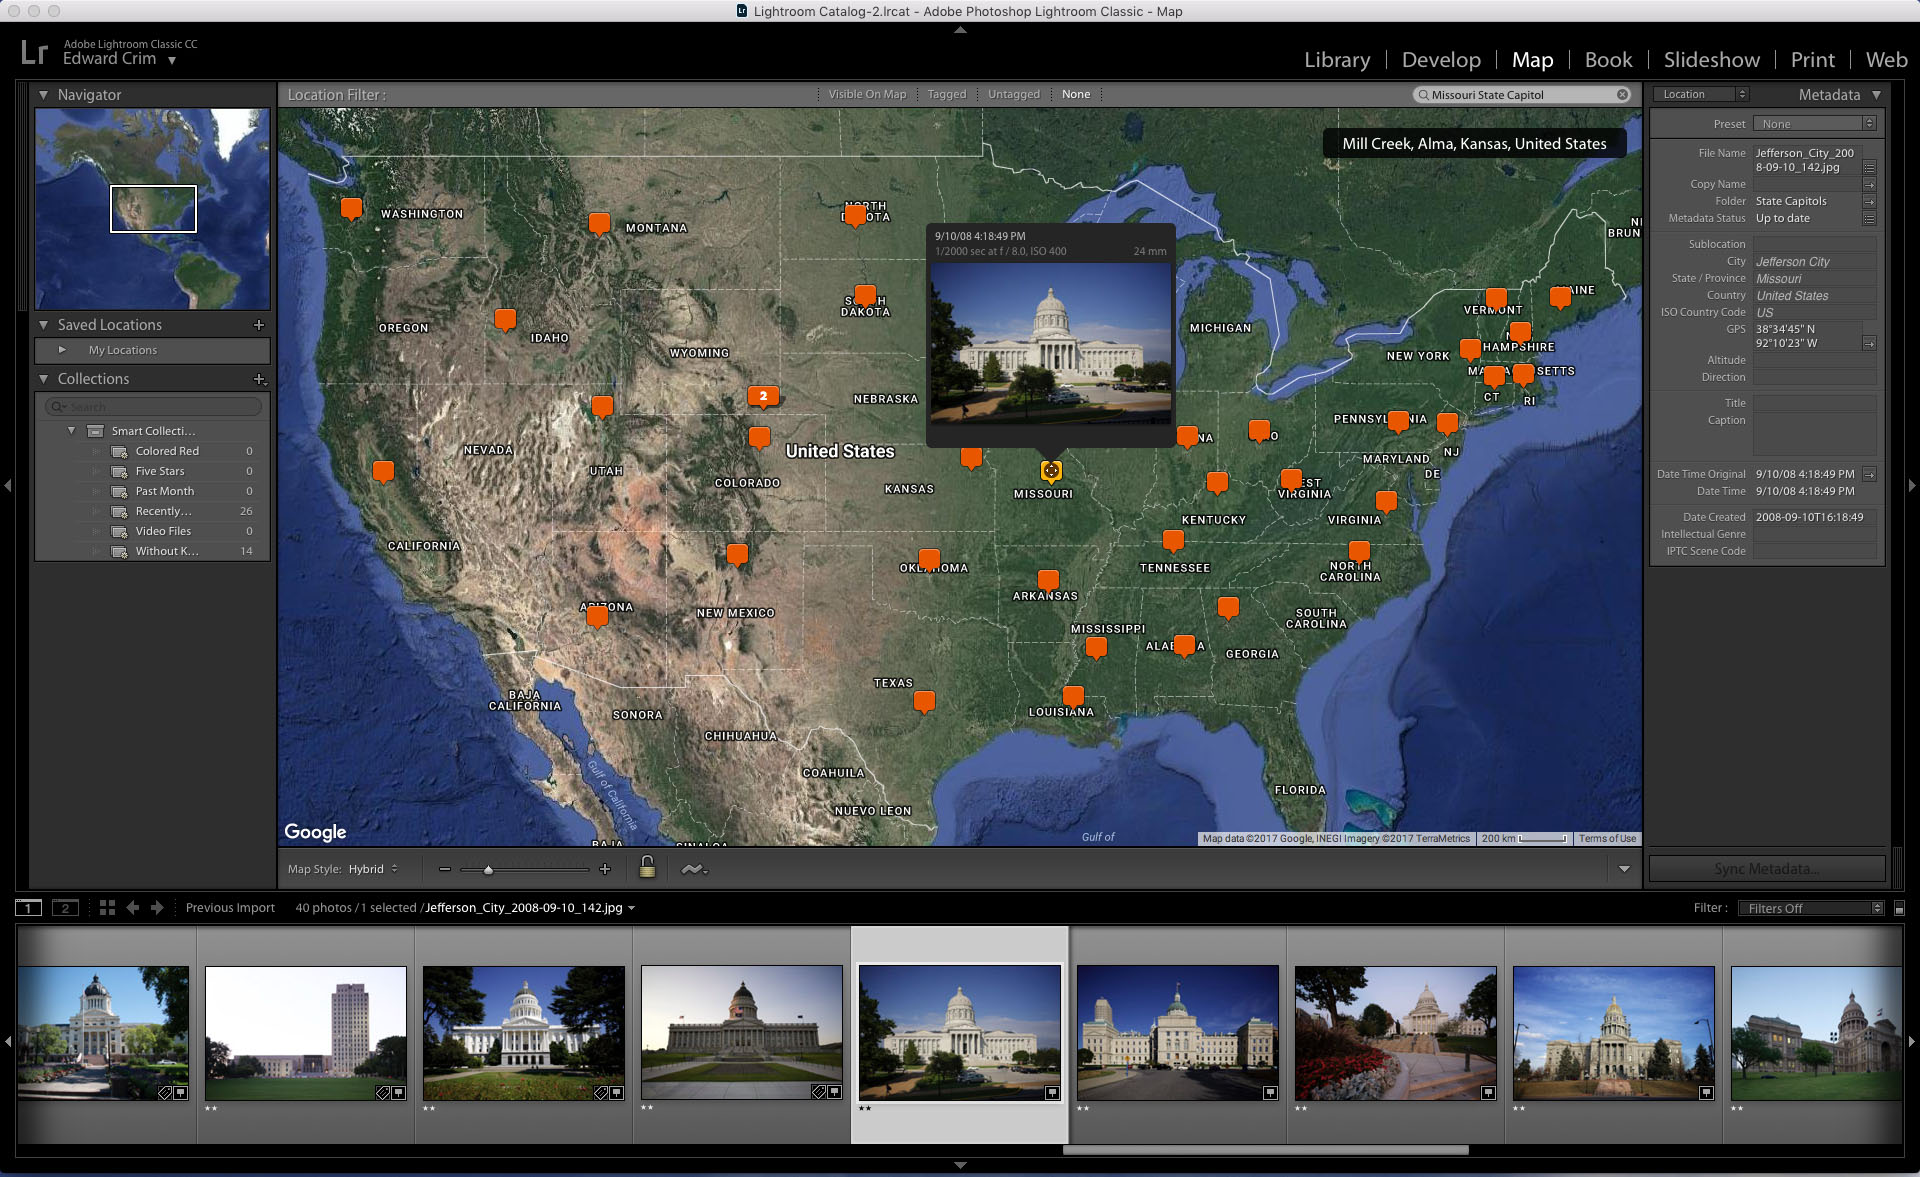The image size is (1920, 1177).
Task: Open the metadata set Location dropdown
Action: (x=1700, y=94)
